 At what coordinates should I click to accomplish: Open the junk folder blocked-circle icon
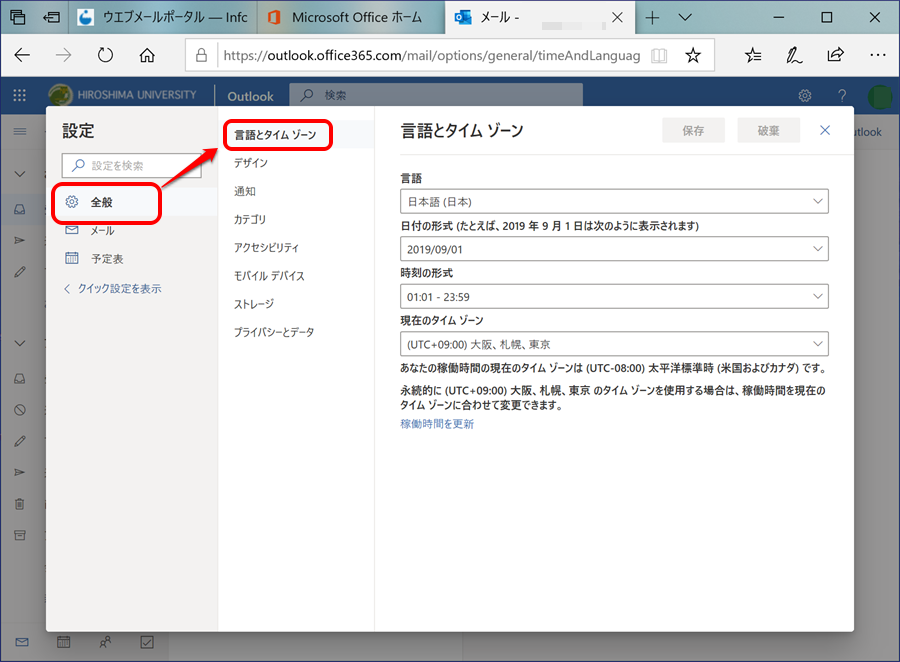pos(20,410)
